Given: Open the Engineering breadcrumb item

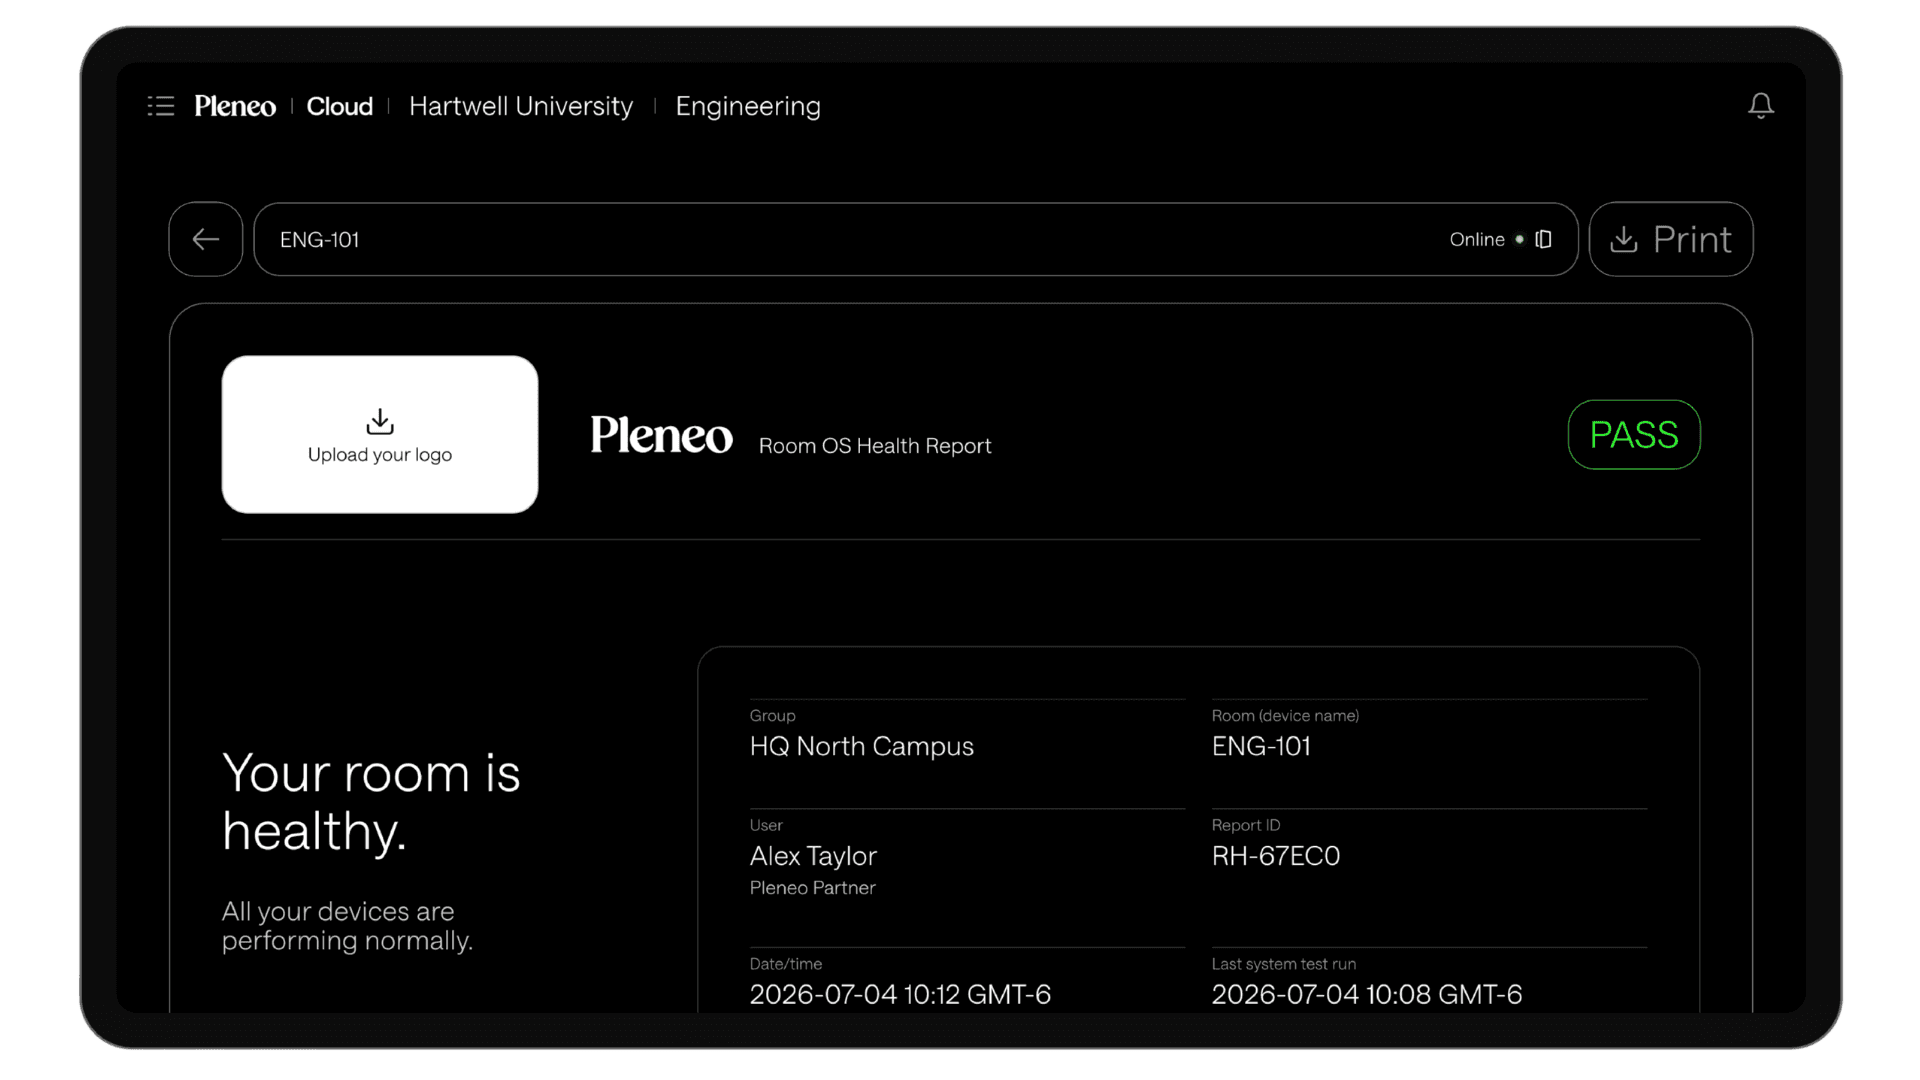Looking at the screenshot, I should coord(748,106).
